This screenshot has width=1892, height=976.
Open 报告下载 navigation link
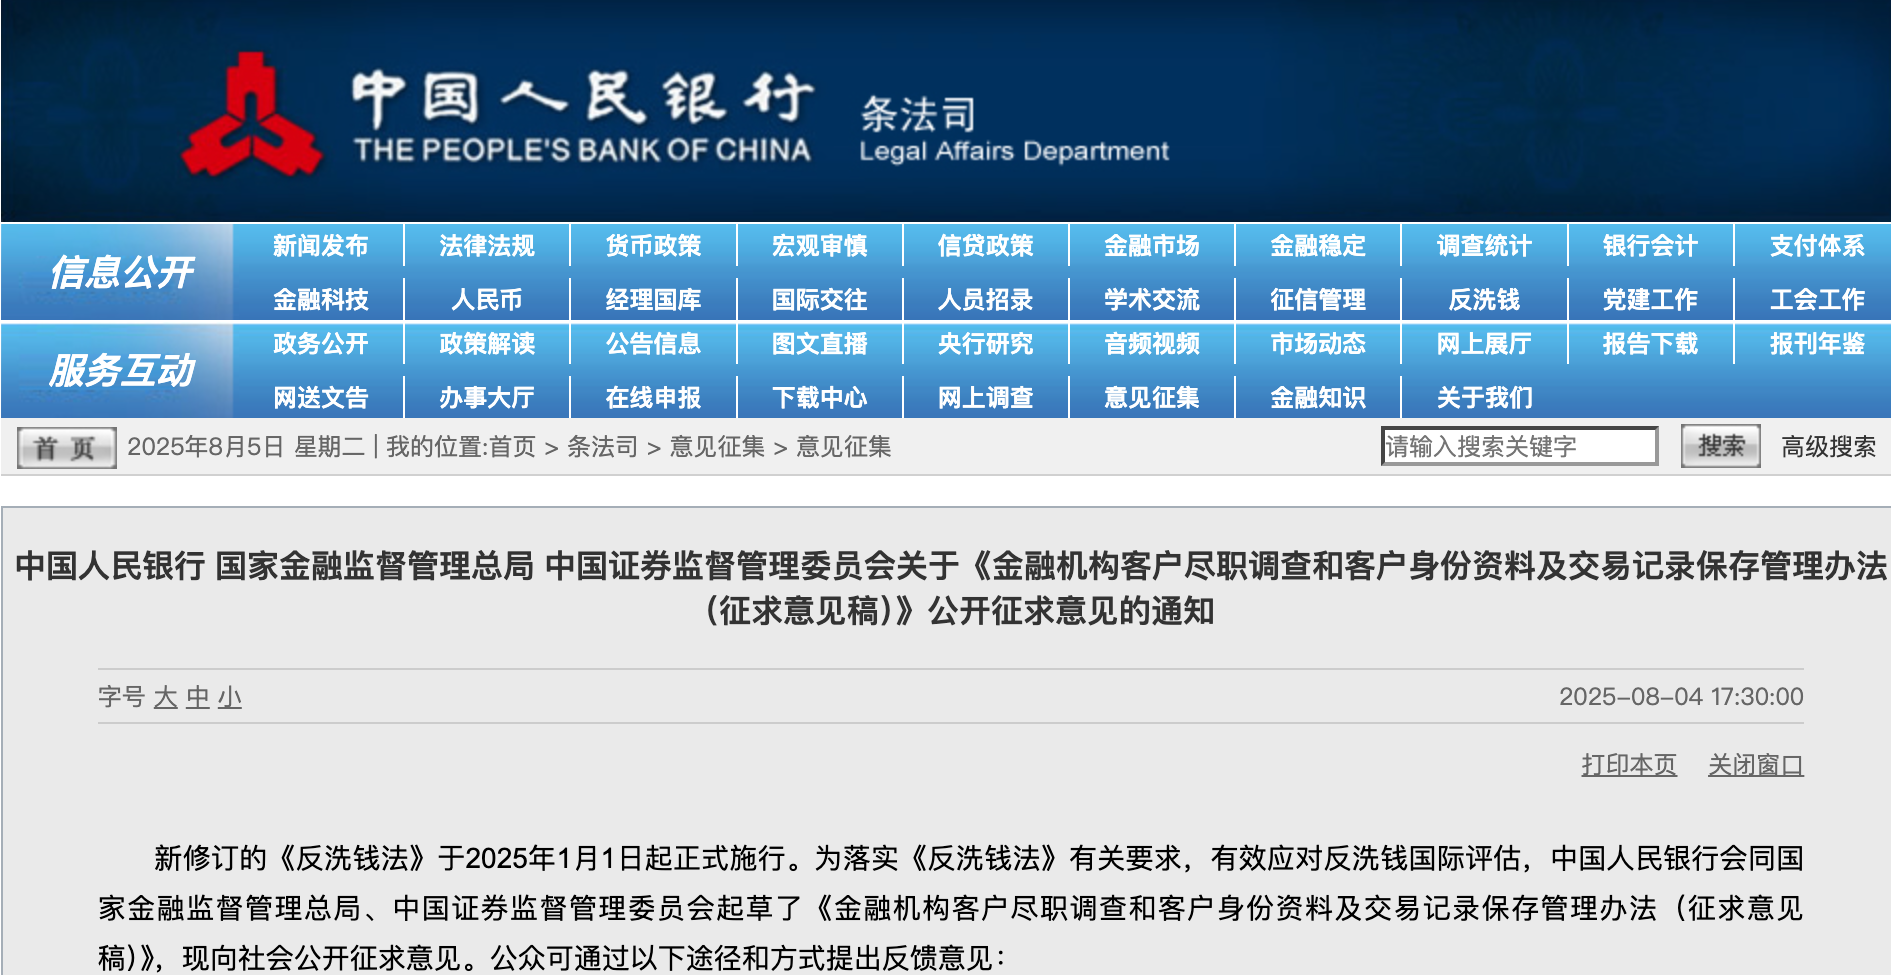tap(1651, 344)
